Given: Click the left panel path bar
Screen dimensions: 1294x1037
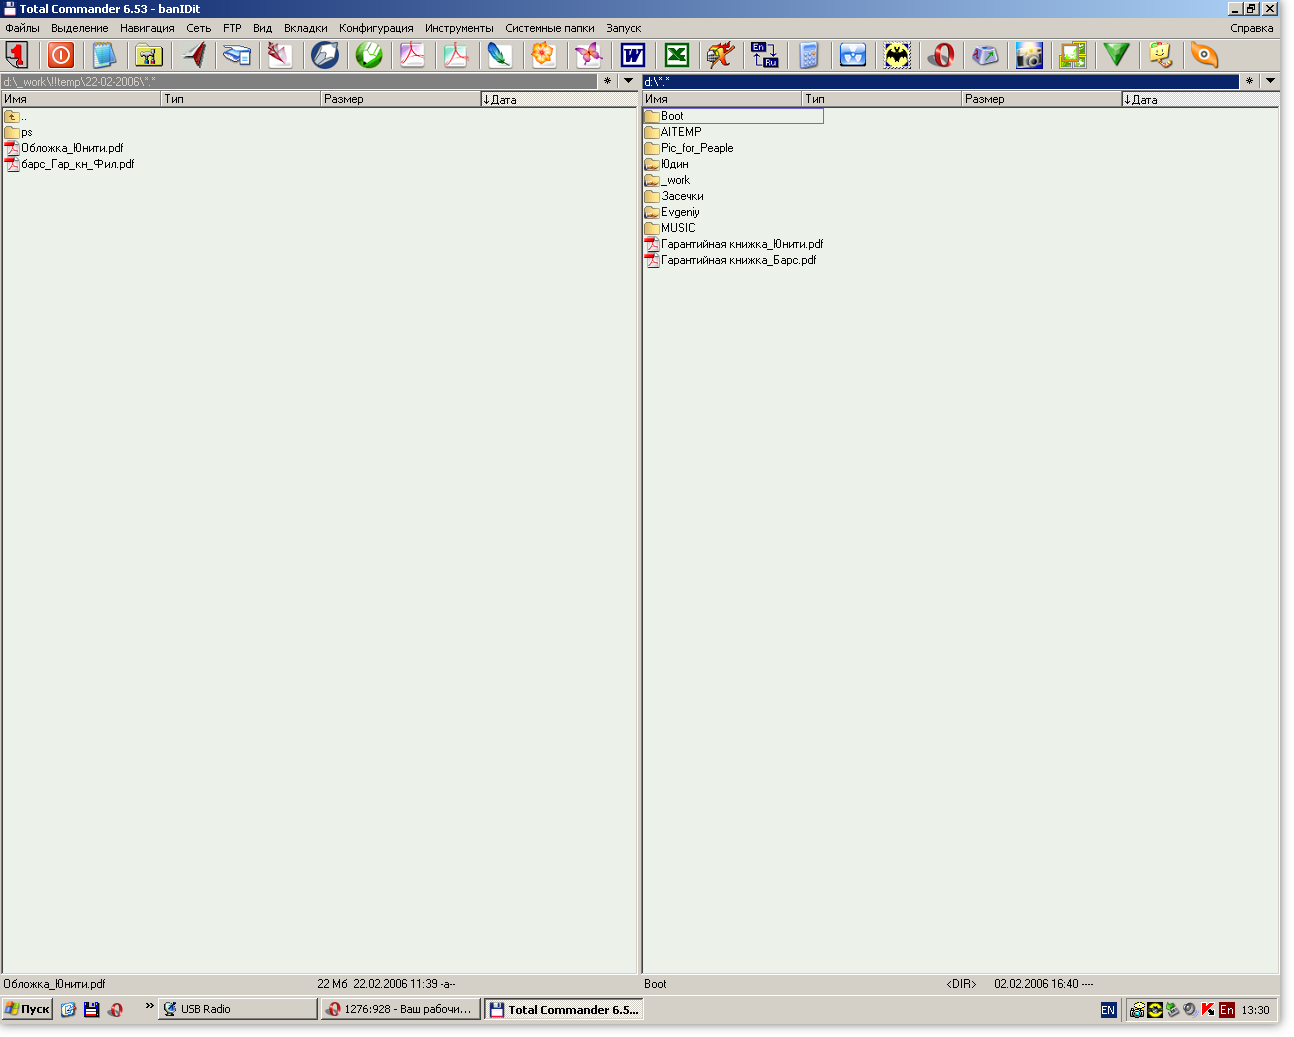Looking at the screenshot, I should pos(299,82).
